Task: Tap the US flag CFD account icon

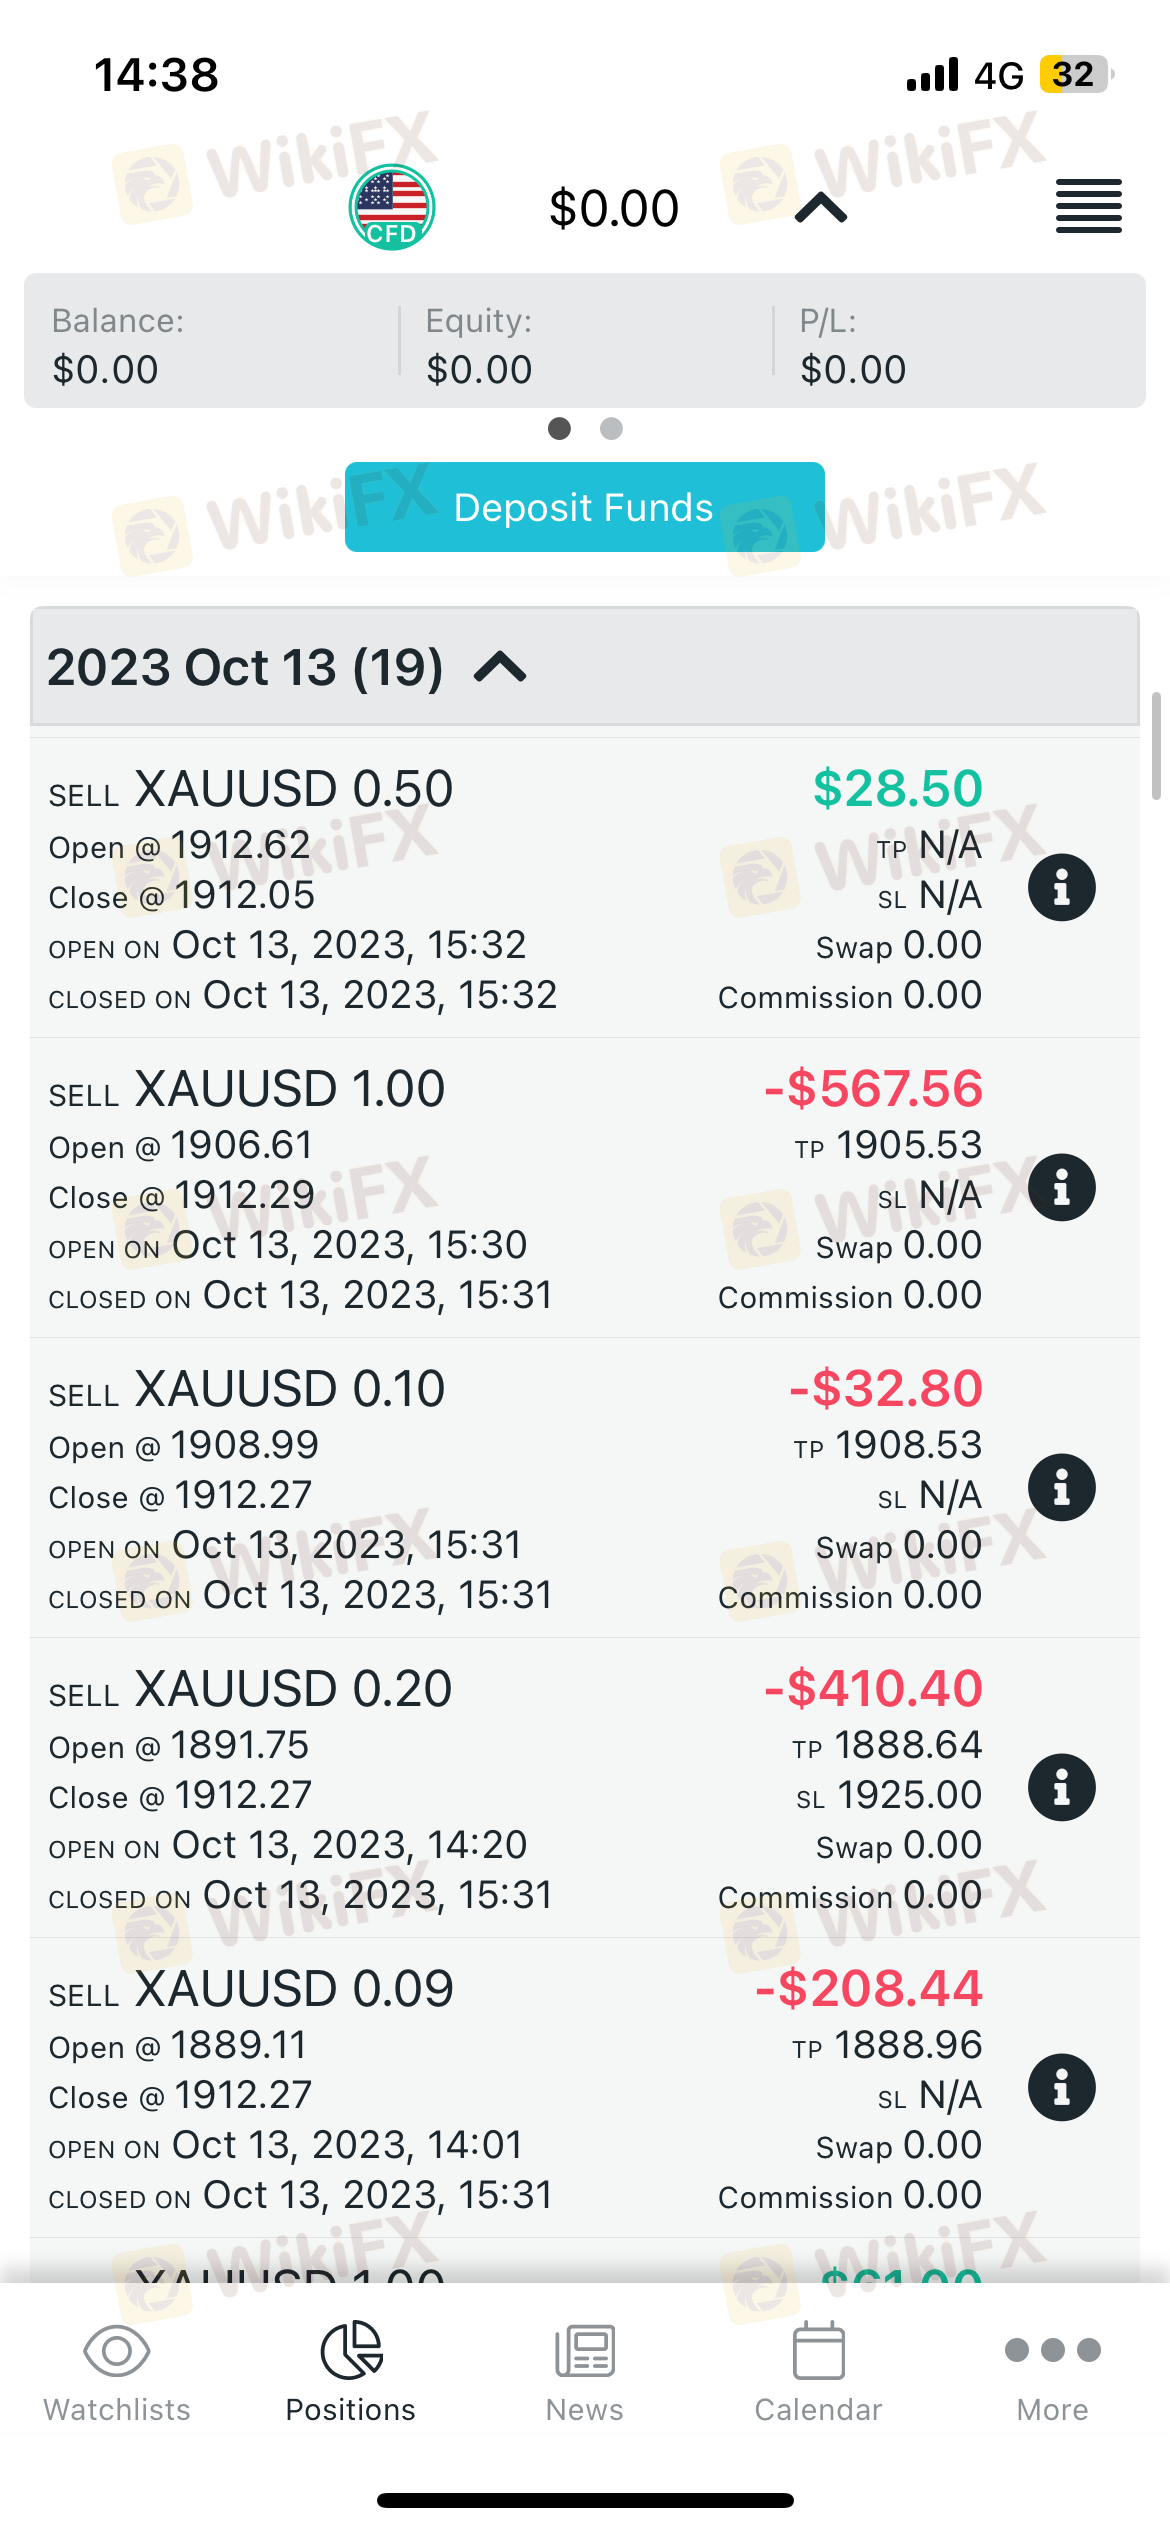Action: click(391, 207)
